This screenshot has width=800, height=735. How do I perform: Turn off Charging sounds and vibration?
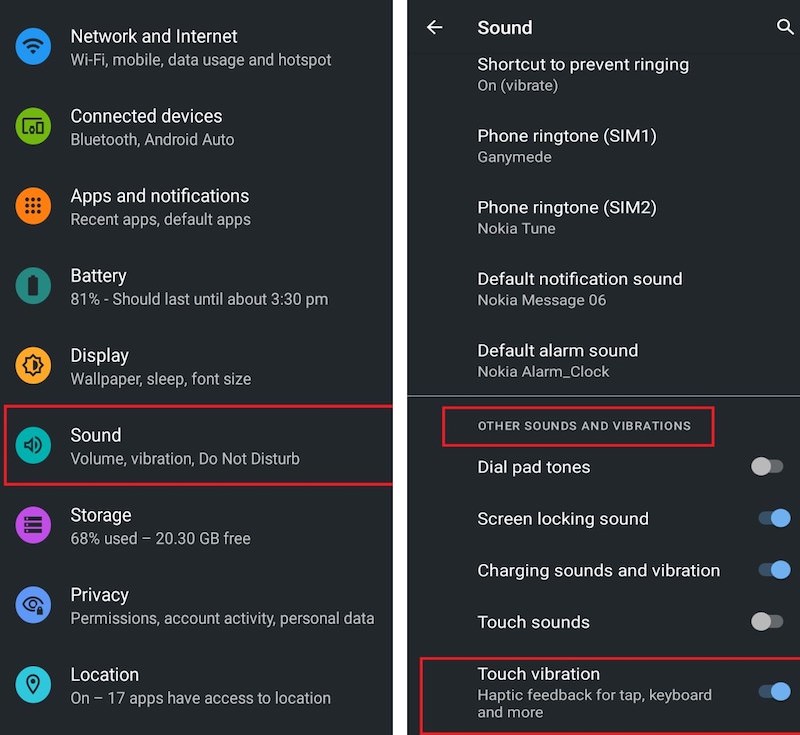(x=774, y=570)
